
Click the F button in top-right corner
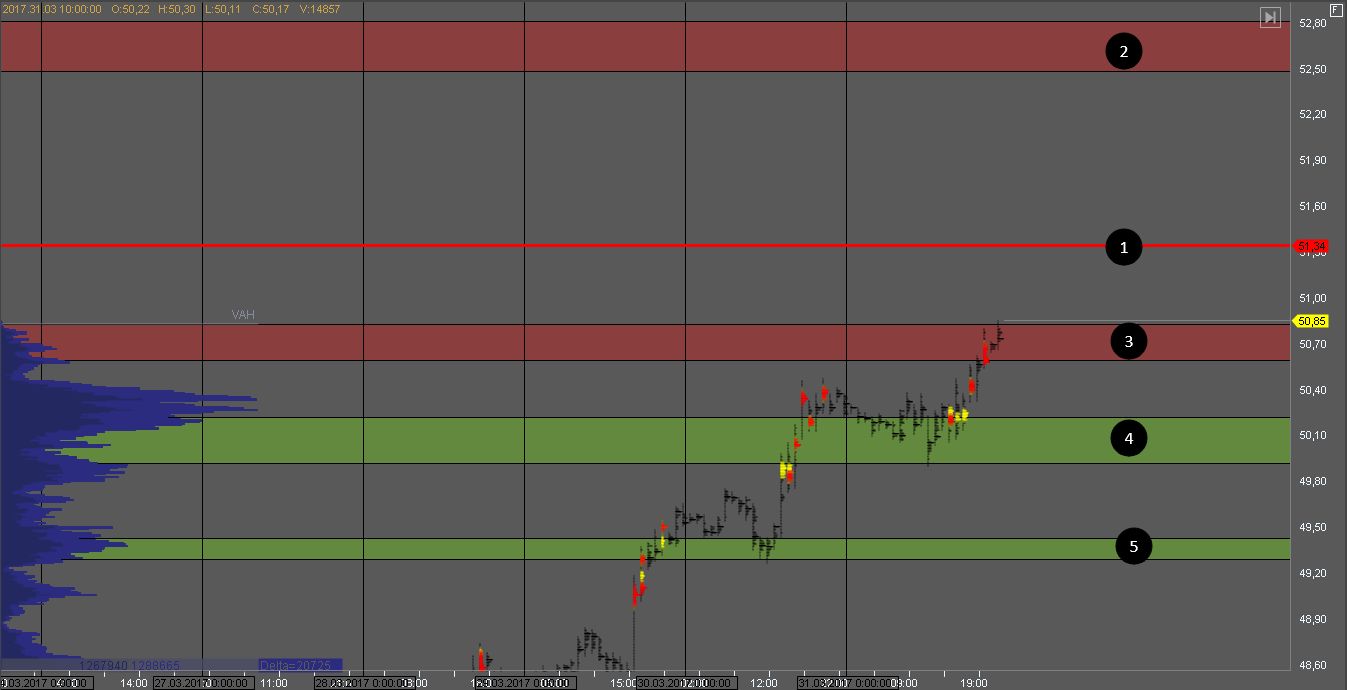click(1336, 10)
